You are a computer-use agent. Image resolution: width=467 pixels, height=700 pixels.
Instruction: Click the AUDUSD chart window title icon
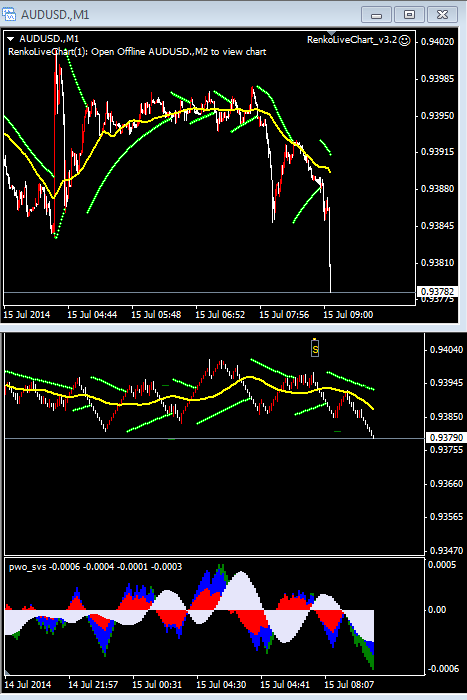tap(9, 14)
